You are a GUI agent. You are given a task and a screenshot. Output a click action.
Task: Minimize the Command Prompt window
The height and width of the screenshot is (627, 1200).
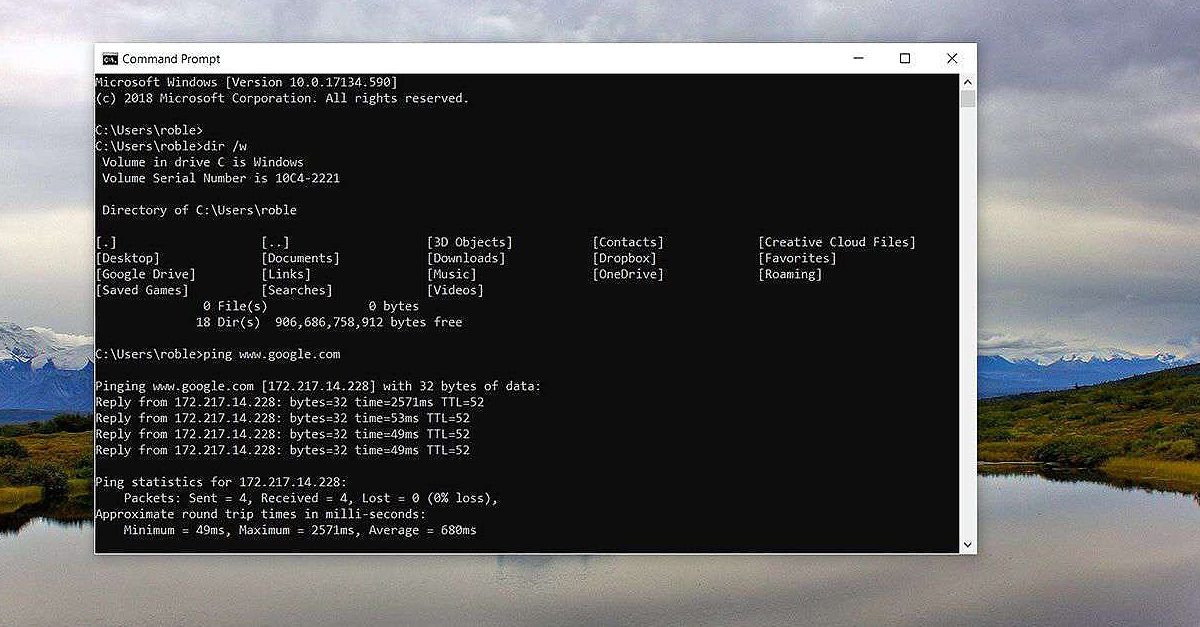click(858, 59)
